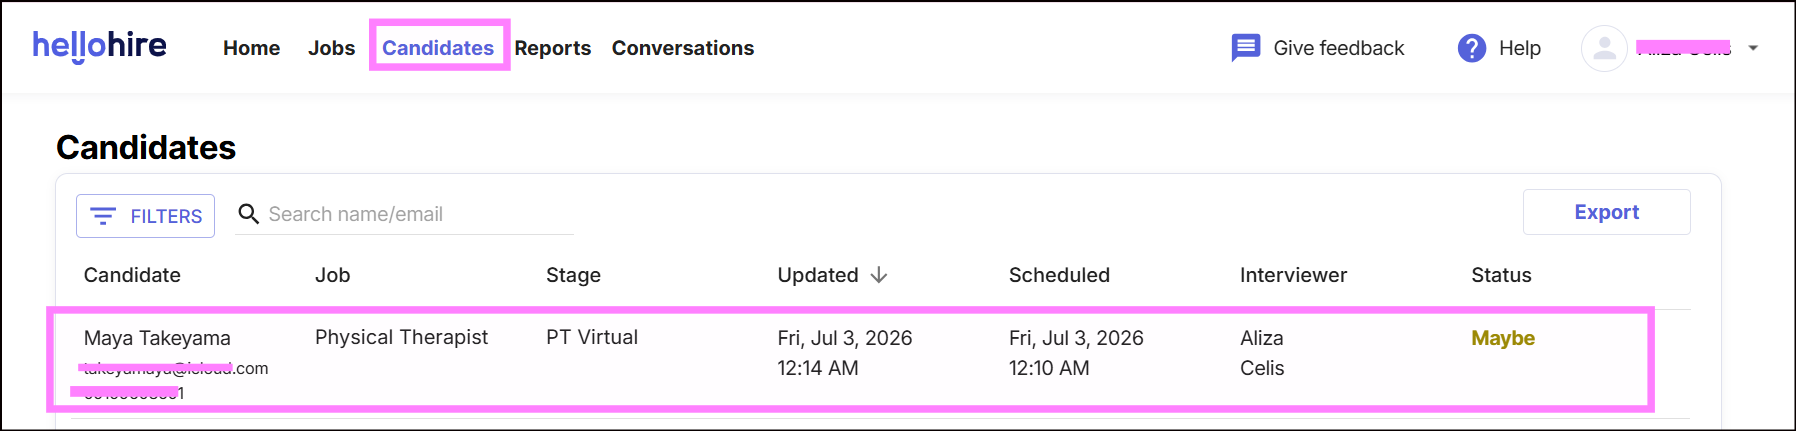
Task: Go to the Jobs page
Action: point(331,48)
